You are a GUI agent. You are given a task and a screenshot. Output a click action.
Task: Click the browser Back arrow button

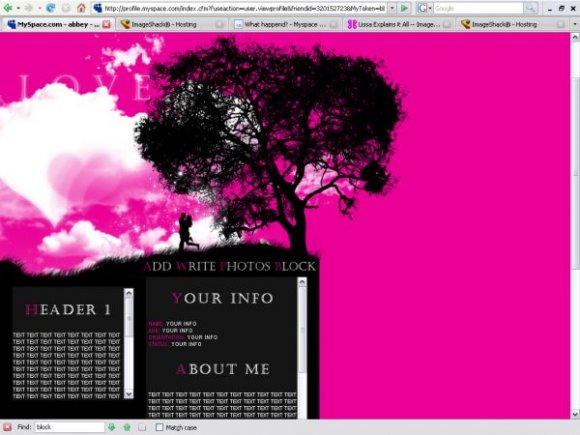7,8
